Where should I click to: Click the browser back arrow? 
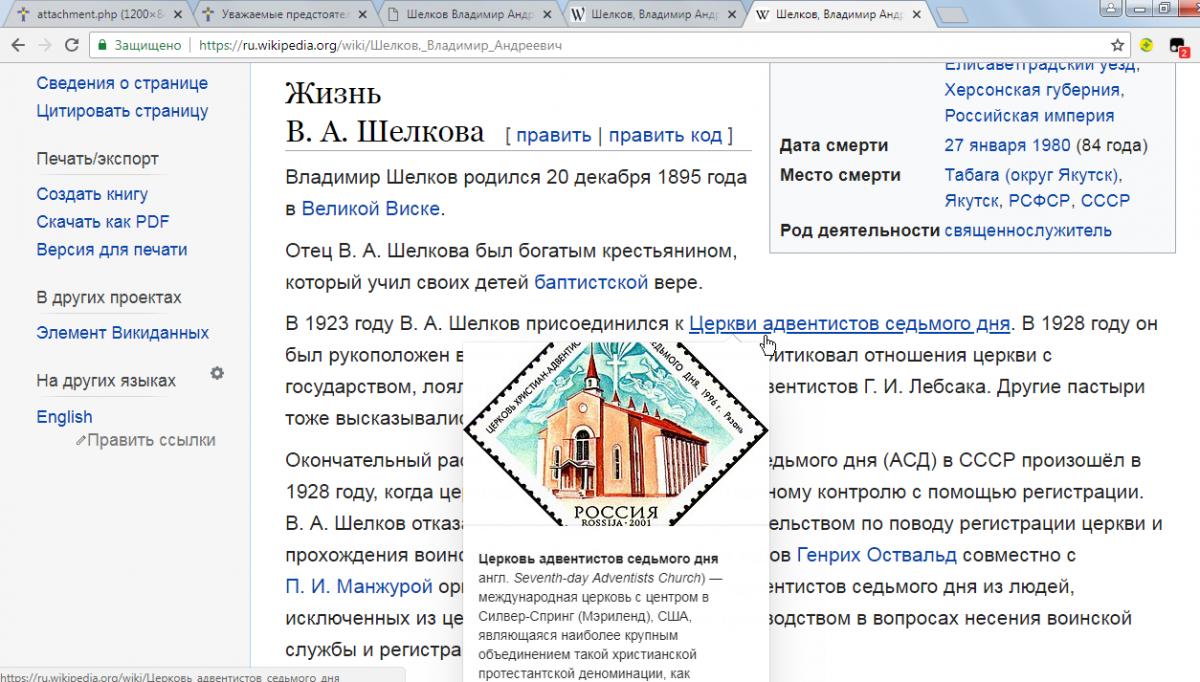click(17, 45)
